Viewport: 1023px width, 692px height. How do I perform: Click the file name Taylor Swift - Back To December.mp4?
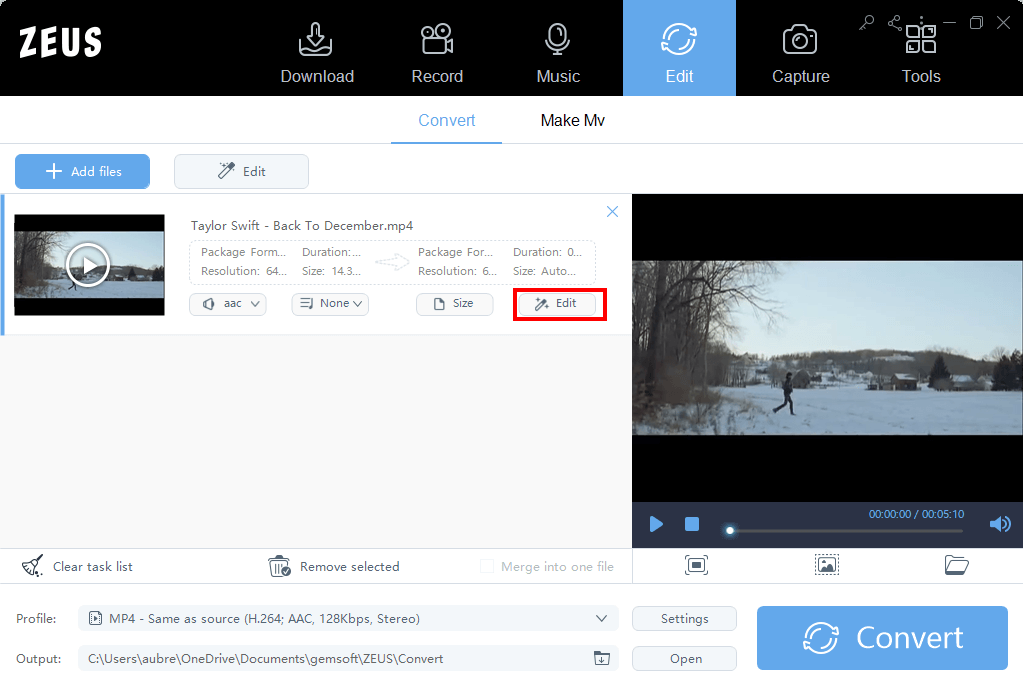(301, 226)
